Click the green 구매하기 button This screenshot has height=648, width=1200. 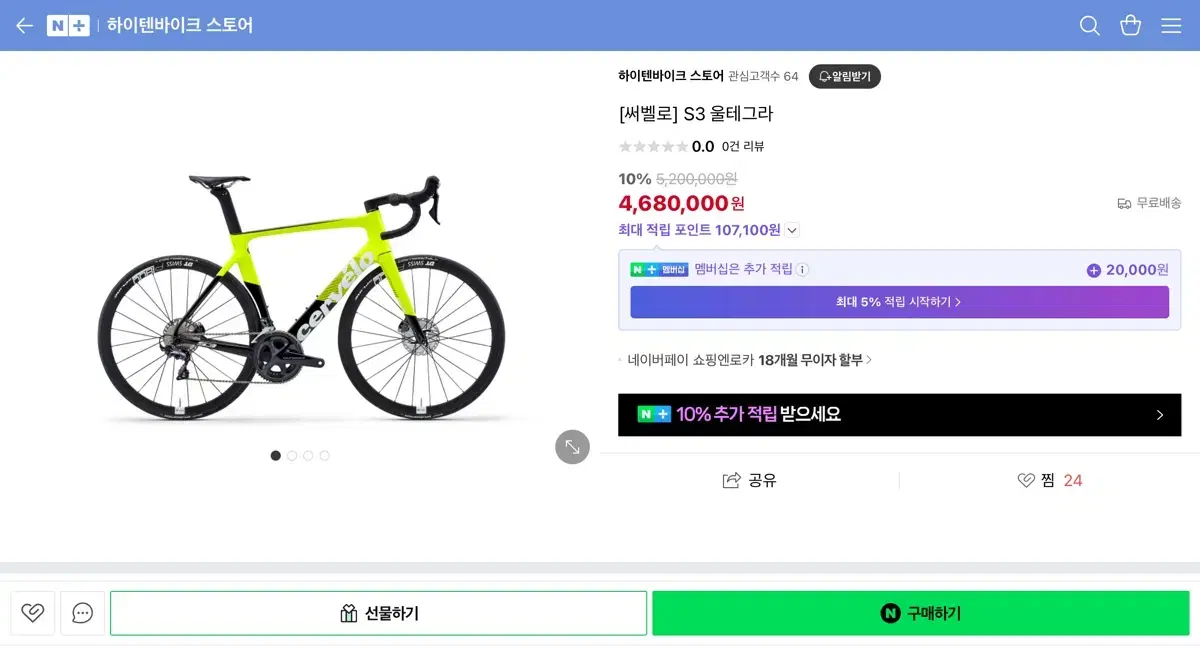pos(920,613)
